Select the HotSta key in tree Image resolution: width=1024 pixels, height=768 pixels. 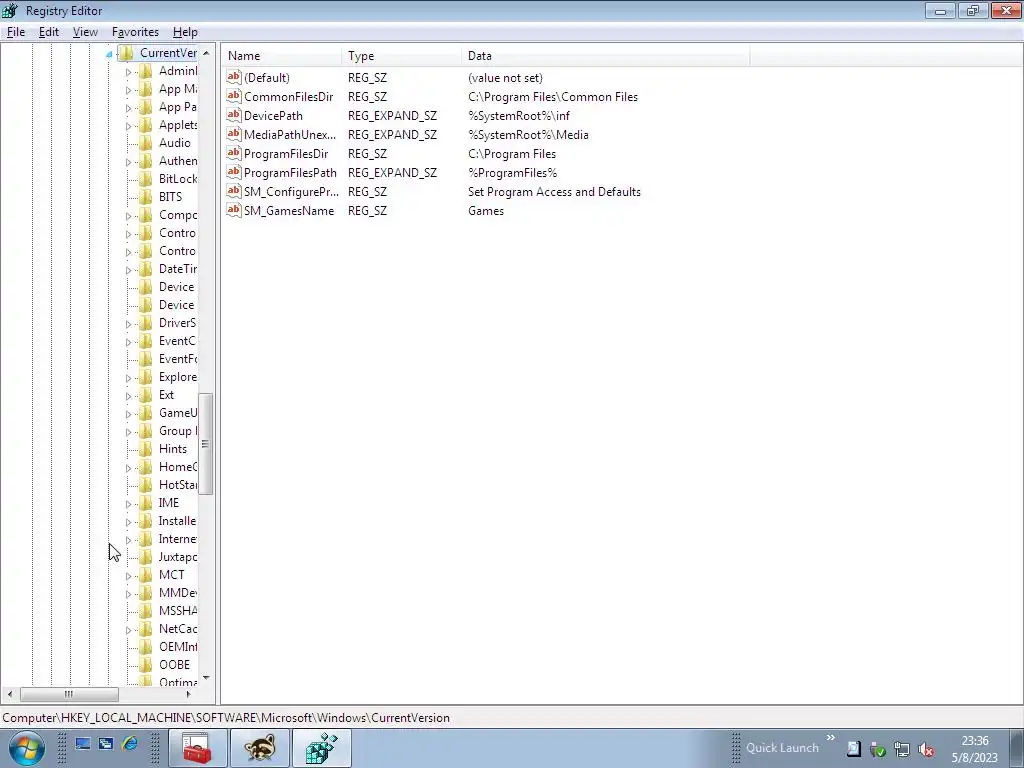coord(178,485)
